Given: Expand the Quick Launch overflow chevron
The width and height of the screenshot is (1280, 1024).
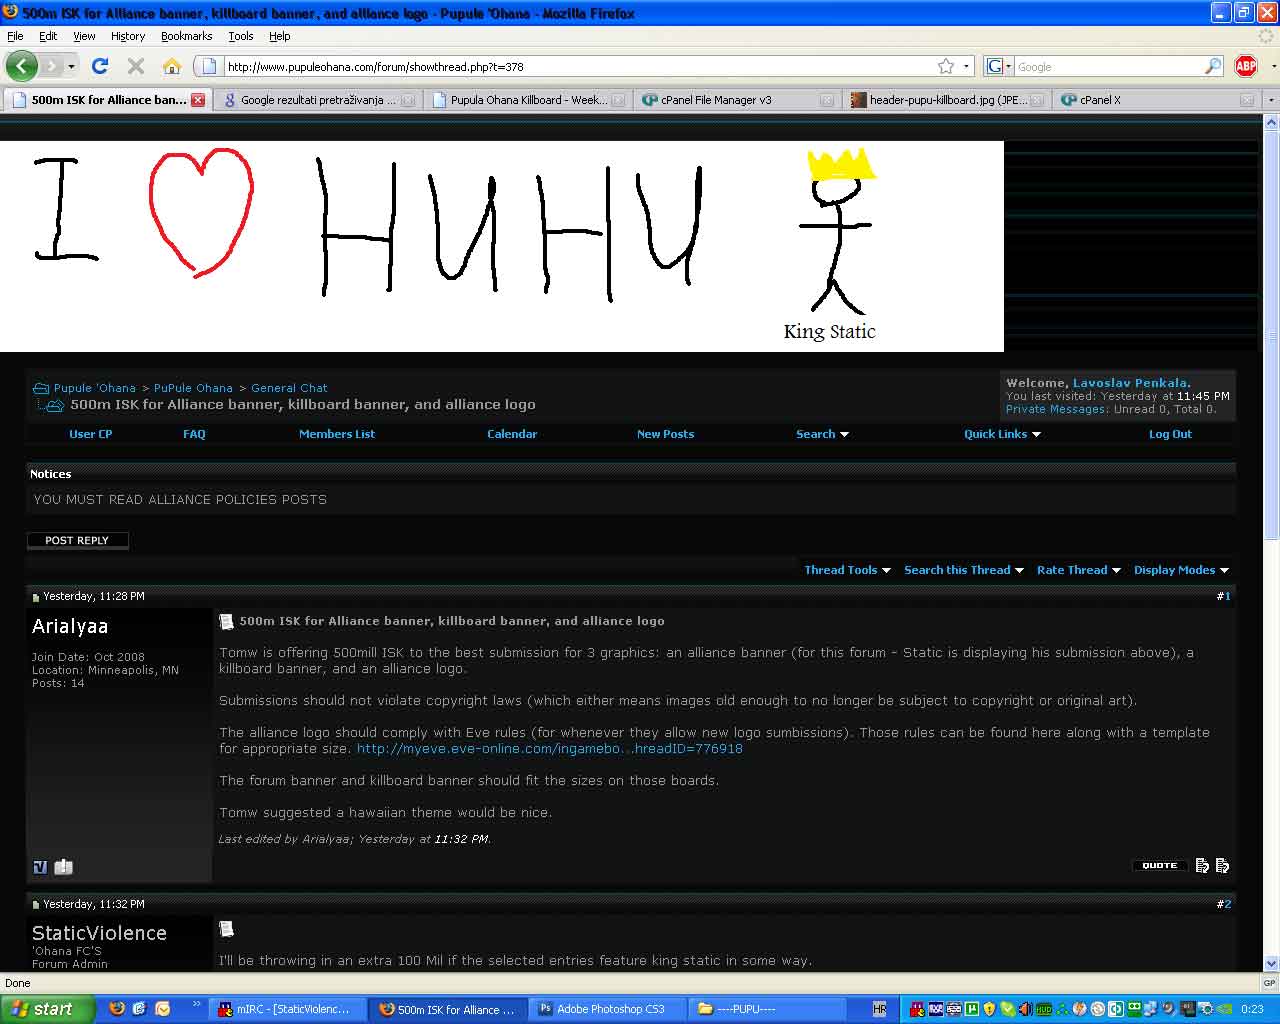Looking at the screenshot, I should coord(197,1003).
